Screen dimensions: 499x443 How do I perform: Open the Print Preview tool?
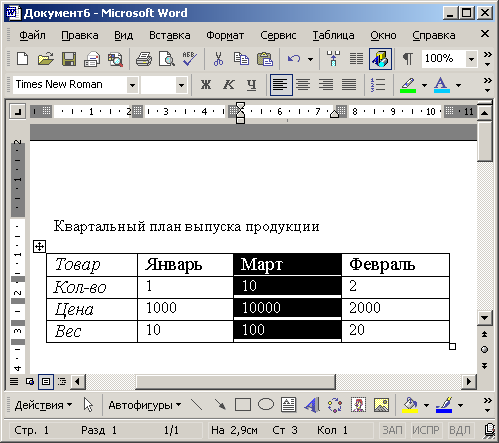coord(166,59)
